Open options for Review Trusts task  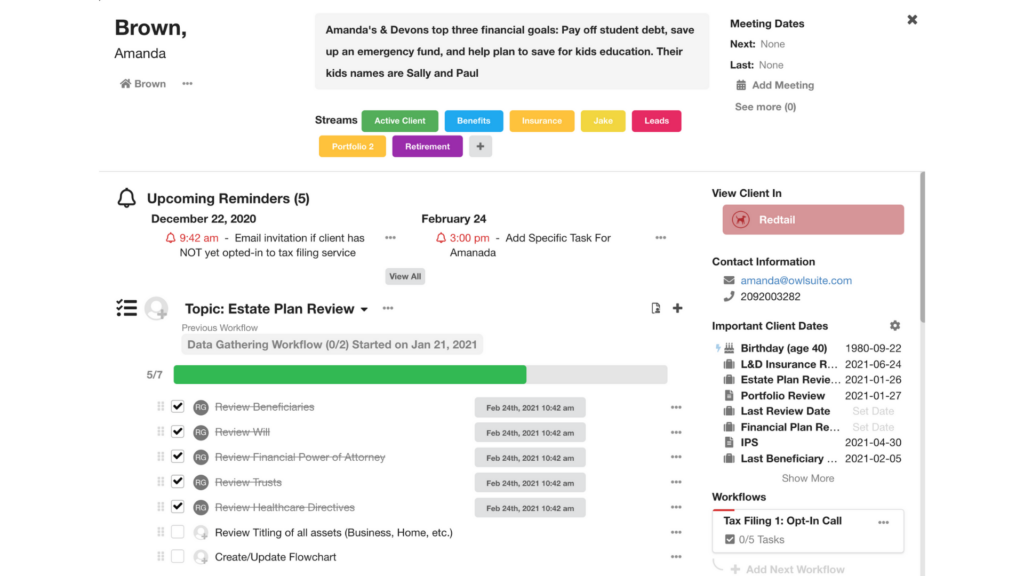676,482
